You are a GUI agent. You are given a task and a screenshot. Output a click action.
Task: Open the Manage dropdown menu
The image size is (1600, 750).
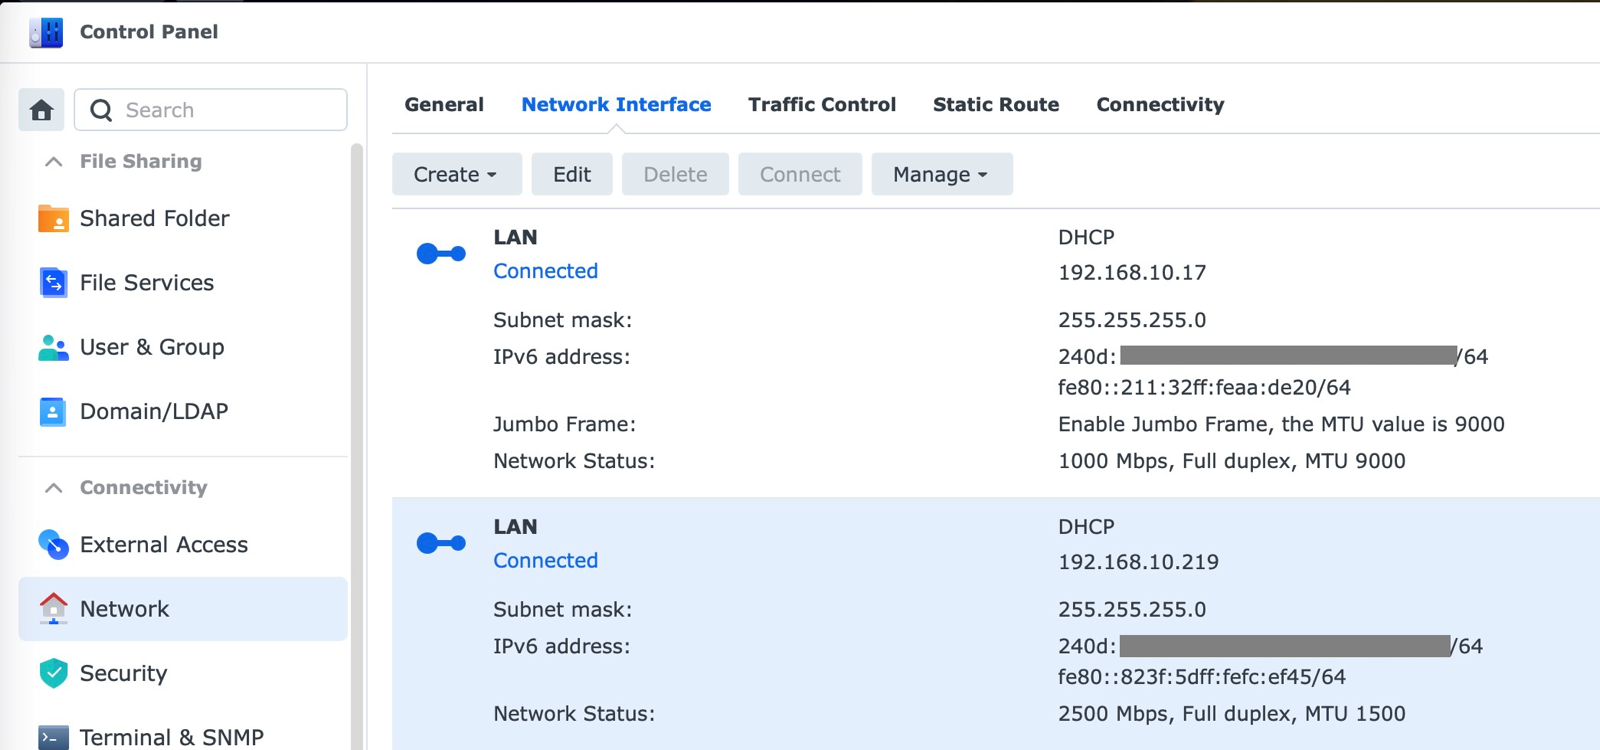pyautogui.click(x=941, y=174)
